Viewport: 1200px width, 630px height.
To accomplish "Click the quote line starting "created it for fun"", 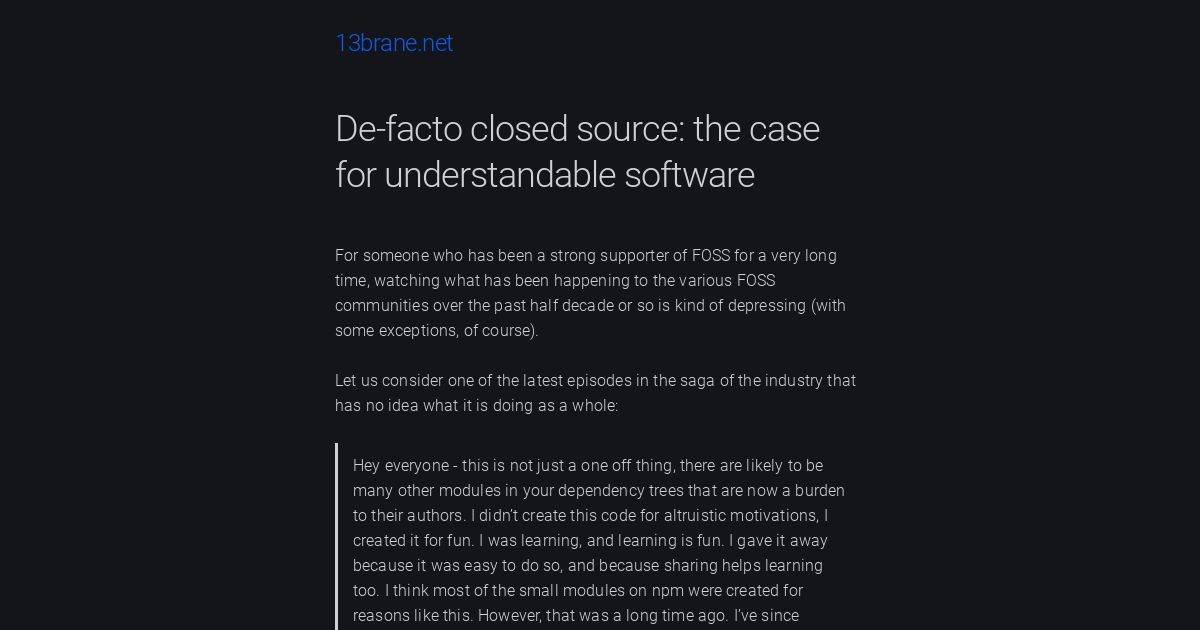I will [x=590, y=541].
